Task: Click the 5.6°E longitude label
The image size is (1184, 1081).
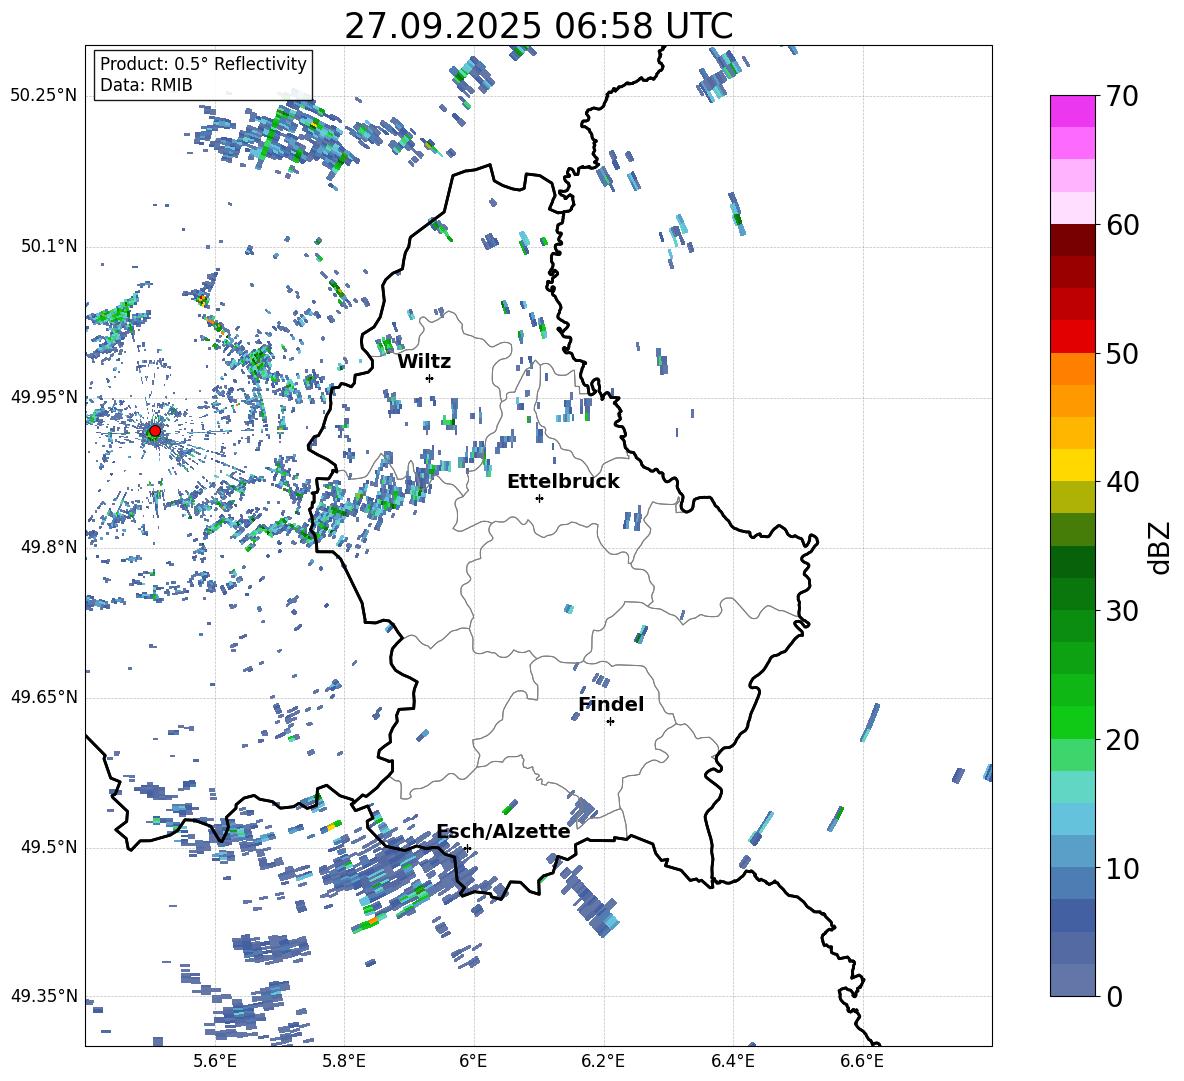Action: coord(215,1061)
